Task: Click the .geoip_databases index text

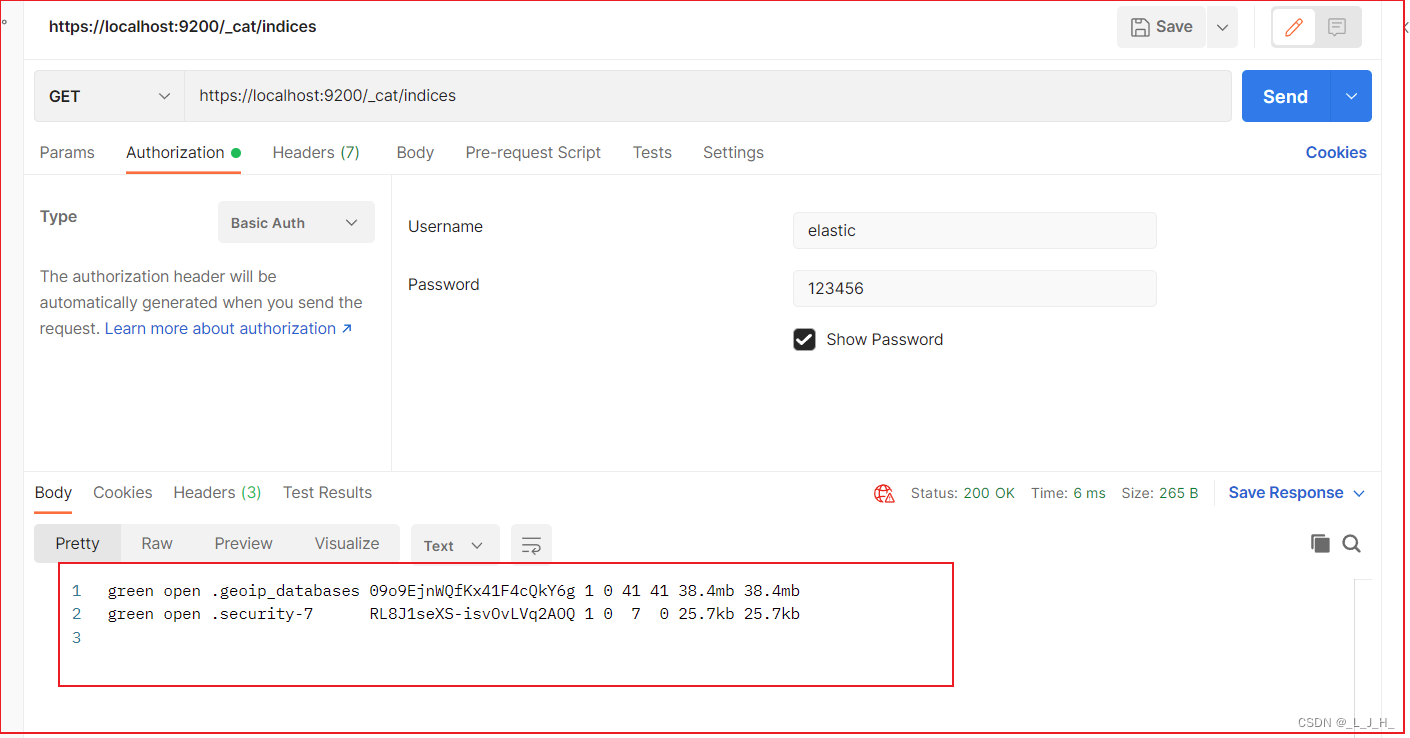Action: (x=285, y=591)
